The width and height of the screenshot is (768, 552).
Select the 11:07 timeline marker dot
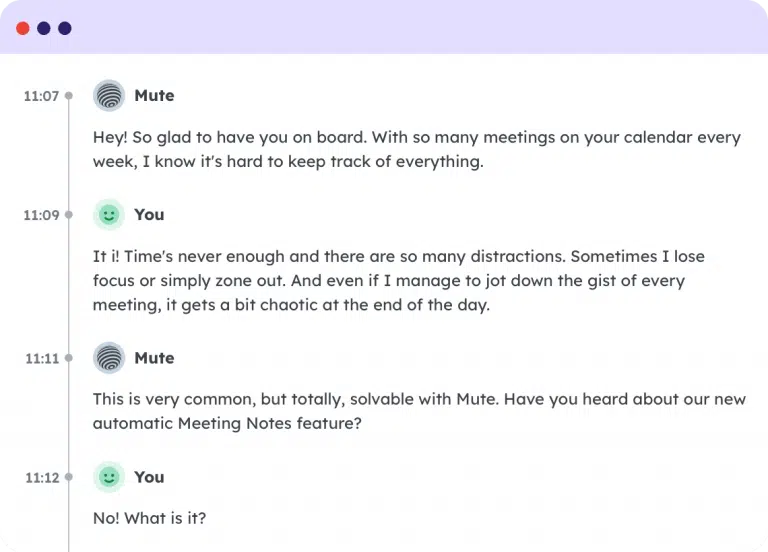coord(69,96)
